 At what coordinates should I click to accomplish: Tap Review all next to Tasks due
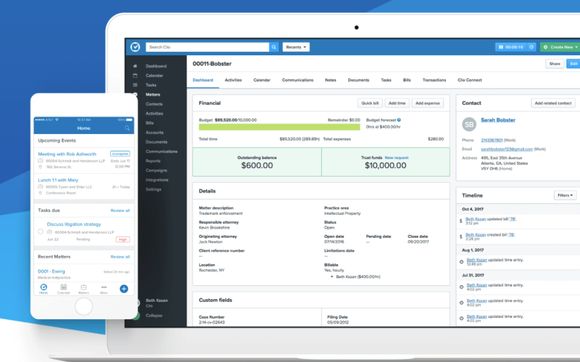[x=120, y=210]
